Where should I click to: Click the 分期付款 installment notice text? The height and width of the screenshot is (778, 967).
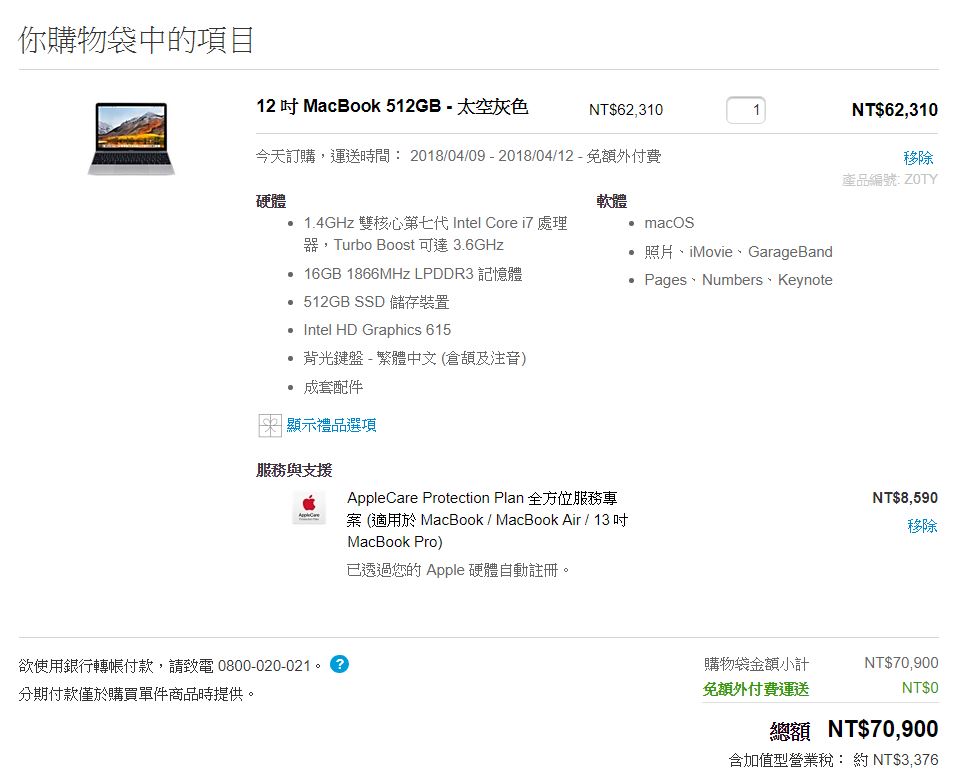[x=137, y=694]
